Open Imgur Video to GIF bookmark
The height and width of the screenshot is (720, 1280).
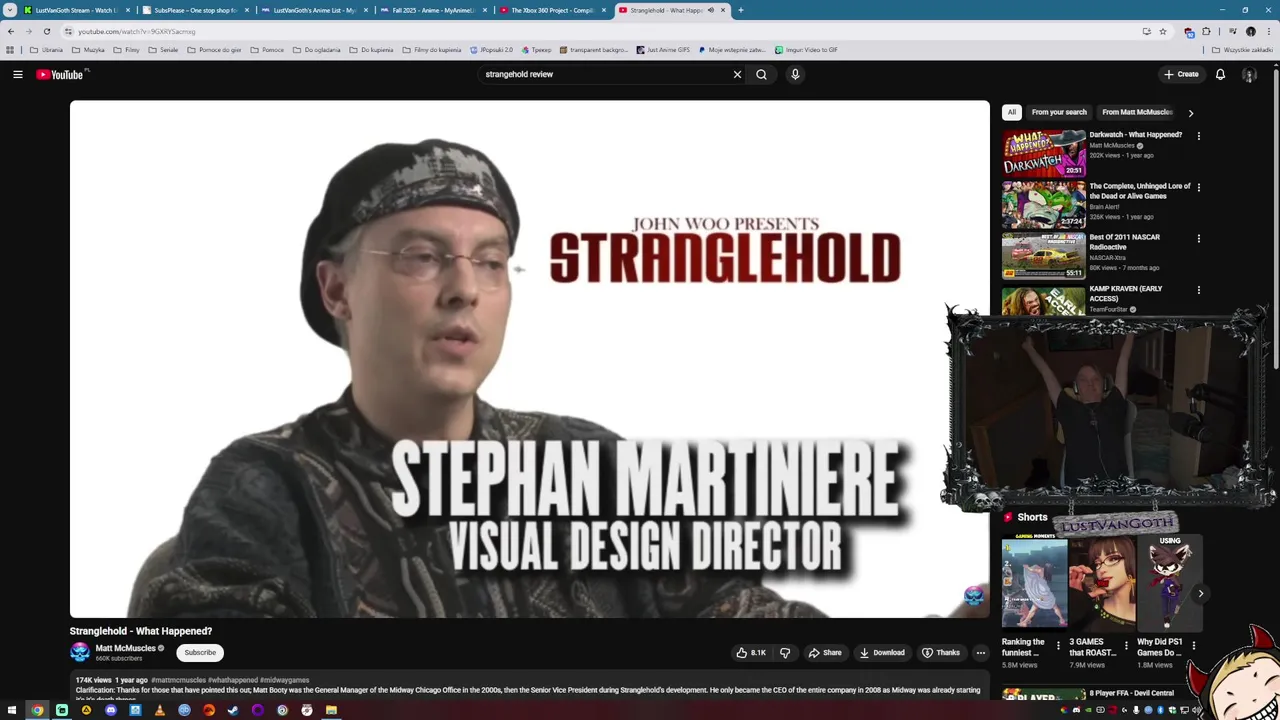tap(806, 49)
